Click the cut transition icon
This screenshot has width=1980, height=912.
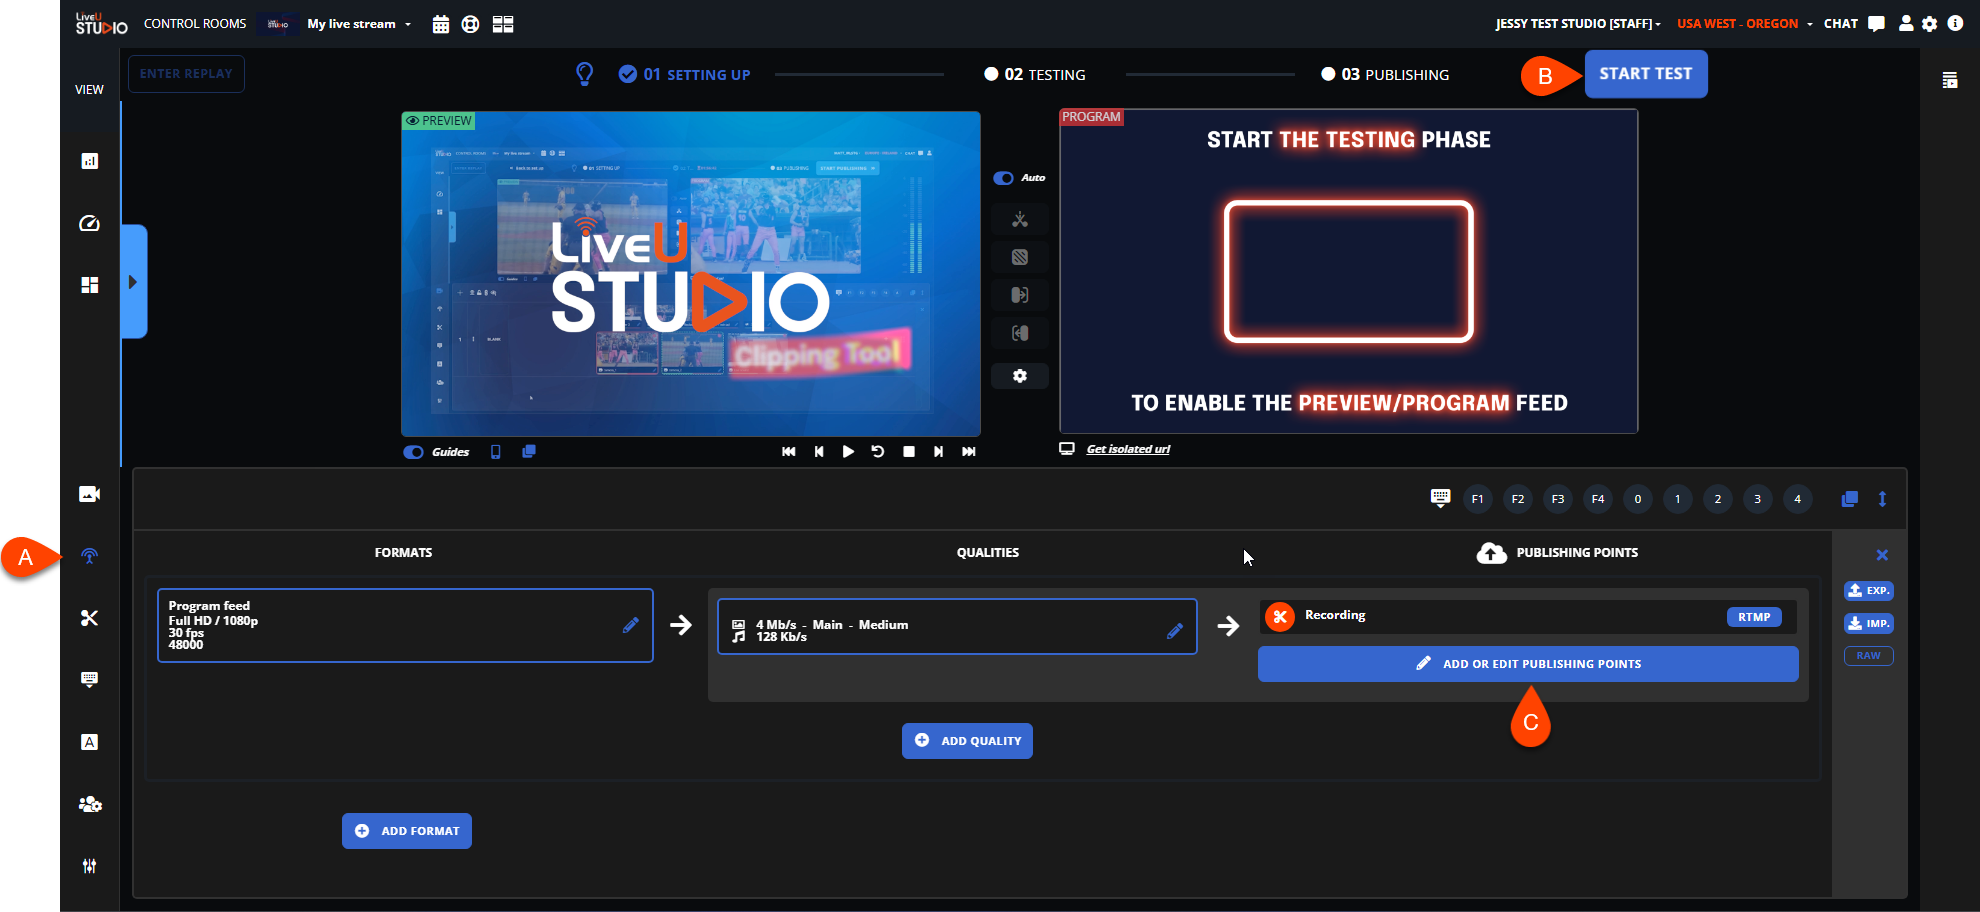pyautogui.click(x=1020, y=219)
